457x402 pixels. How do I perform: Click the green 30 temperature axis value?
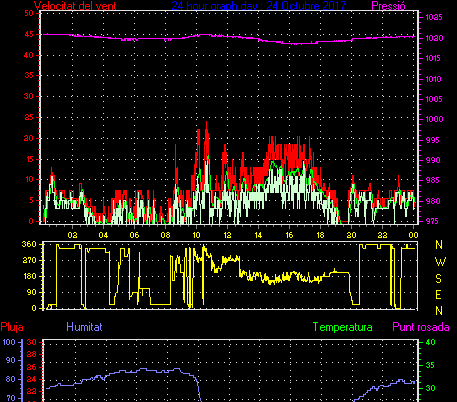[x=431, y=388]
